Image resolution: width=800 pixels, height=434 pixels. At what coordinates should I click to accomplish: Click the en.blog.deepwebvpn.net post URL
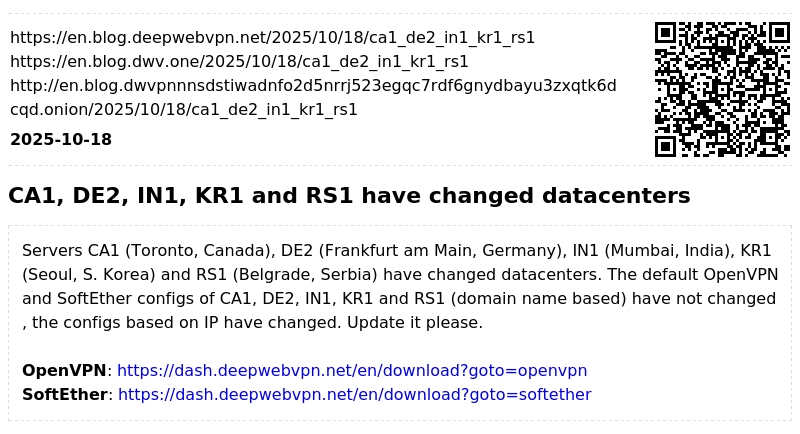click(x=272, y=38)
